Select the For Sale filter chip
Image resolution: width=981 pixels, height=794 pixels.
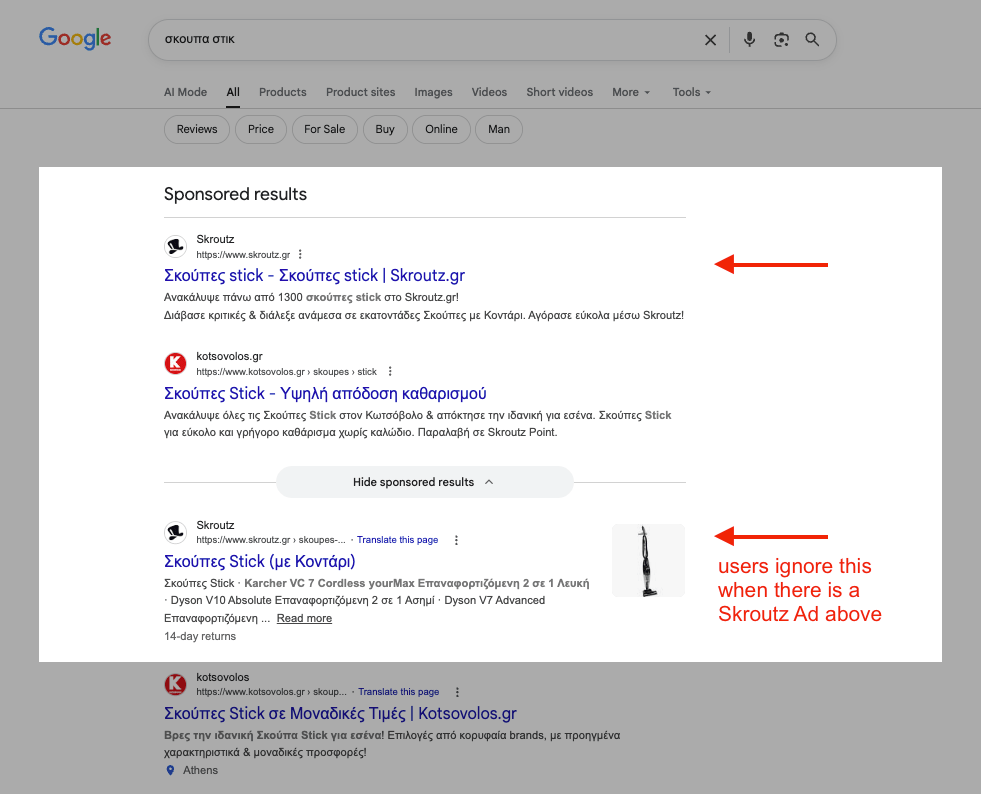324,129
